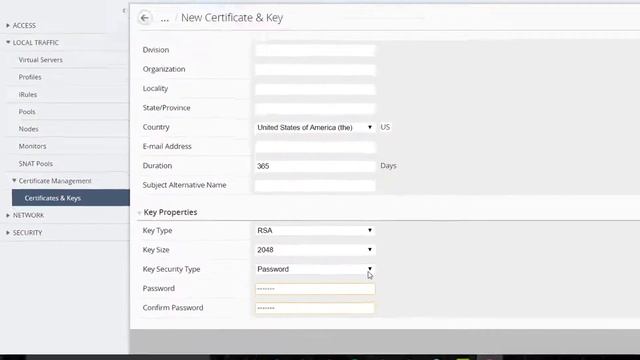Open the Key Size dropdown
640x360 pixels.
(x=315, y=250)
